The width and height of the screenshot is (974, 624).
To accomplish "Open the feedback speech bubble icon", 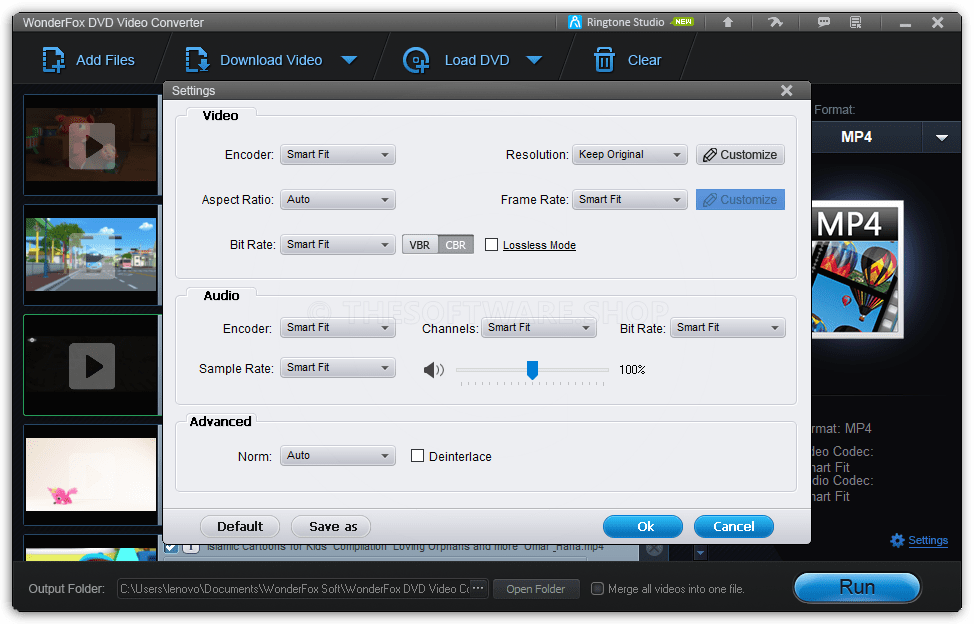I will (824, 22).
